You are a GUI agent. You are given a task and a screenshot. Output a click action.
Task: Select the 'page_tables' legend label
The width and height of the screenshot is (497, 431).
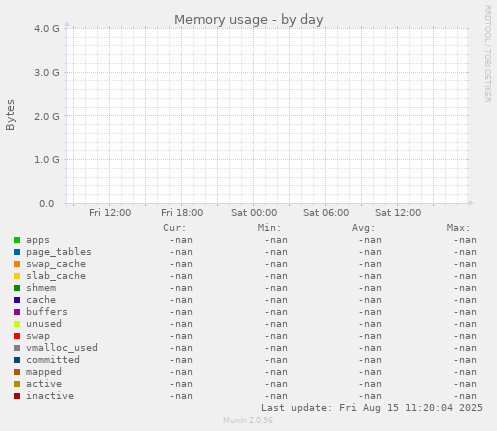pos(59,252)
